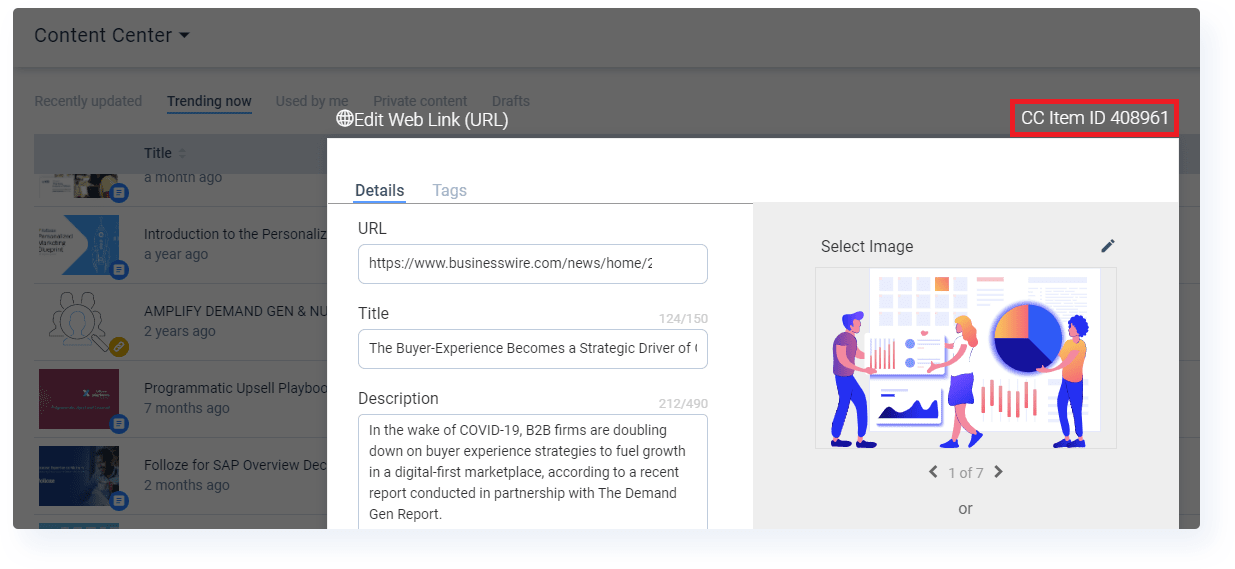Select the Details tab
The width and height of the screenshot is (1235, 569).
click(x=379, y=190)
